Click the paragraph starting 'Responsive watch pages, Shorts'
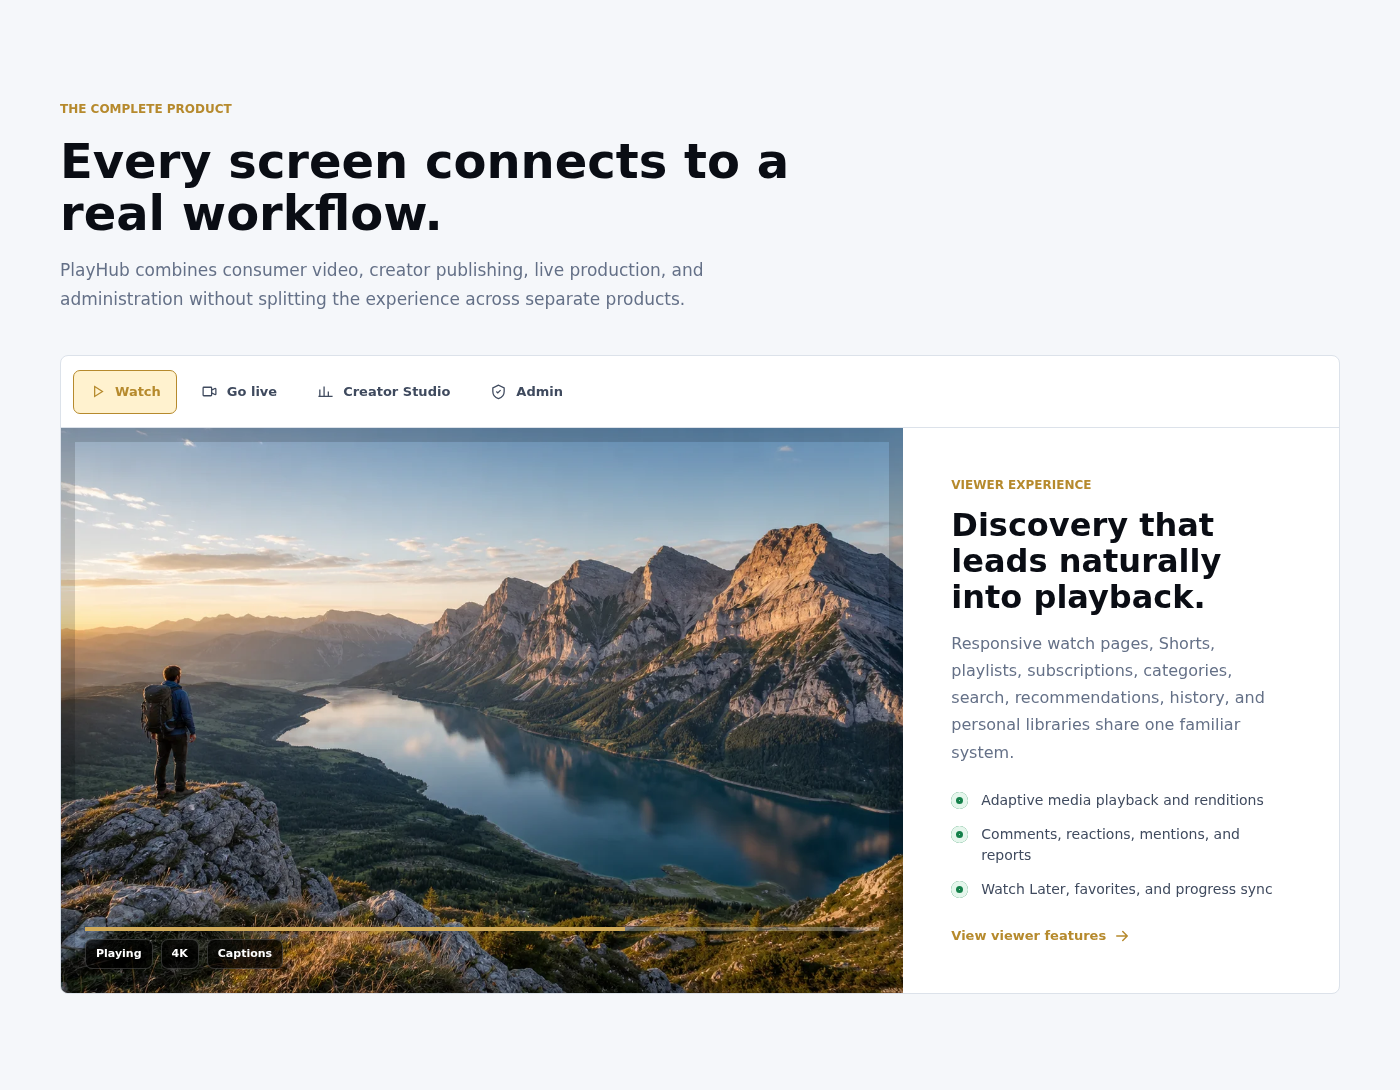Viewport: 1400px width, 1090px height. click(1108, 698)
